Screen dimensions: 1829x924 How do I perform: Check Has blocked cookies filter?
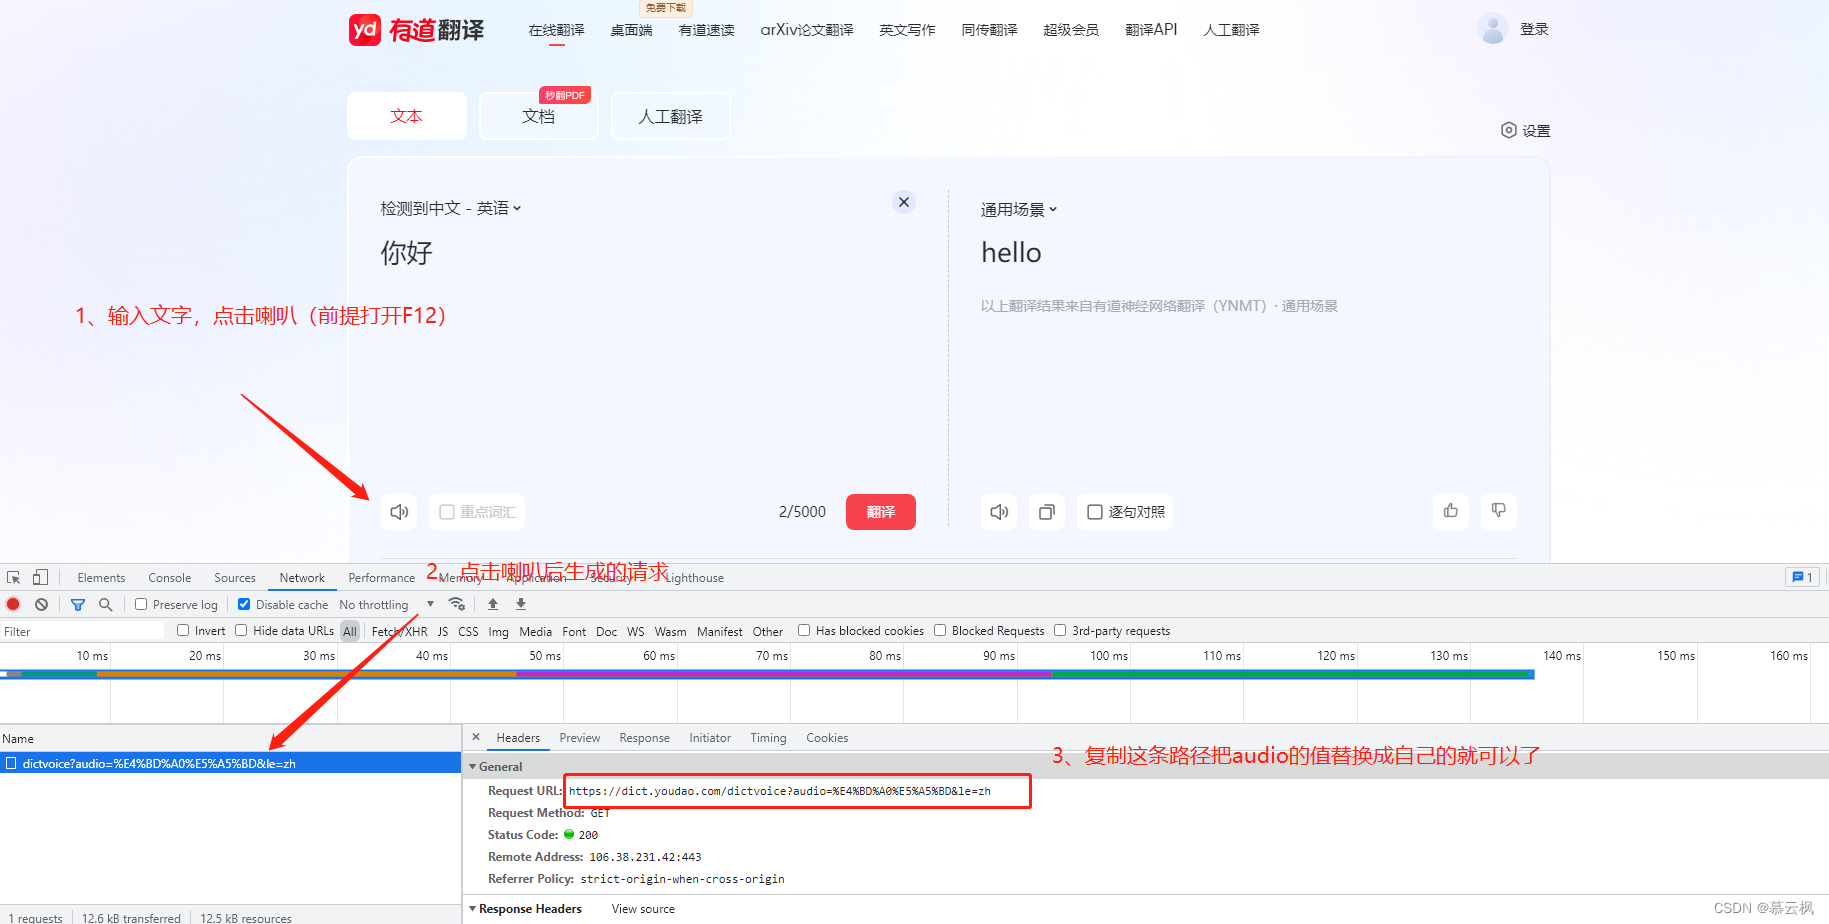pyautogui.click(x=804, y=630)
